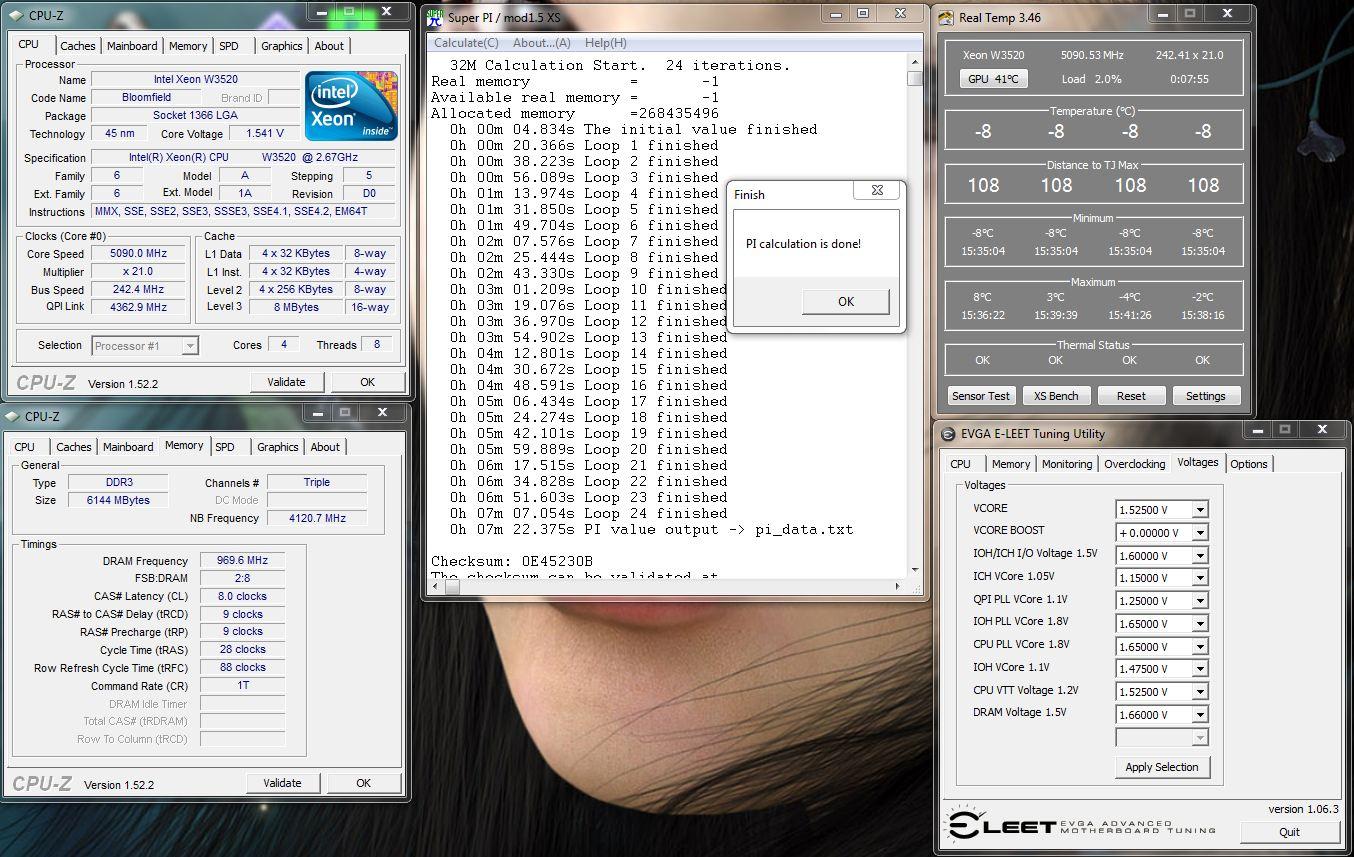
Task: Expand the VCORE BOOST dropdown
Action: click(1200, 533)
